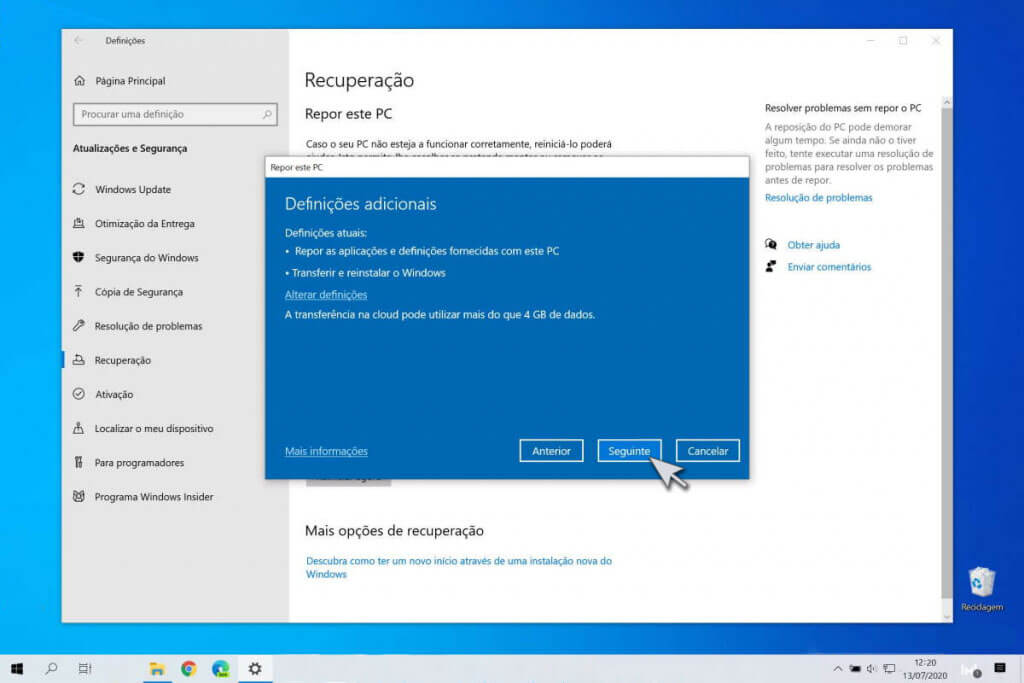This screenshot has width=1024, height=683.
Task: Click the Enviar comentários link
Action: click(x=829, y=266)
